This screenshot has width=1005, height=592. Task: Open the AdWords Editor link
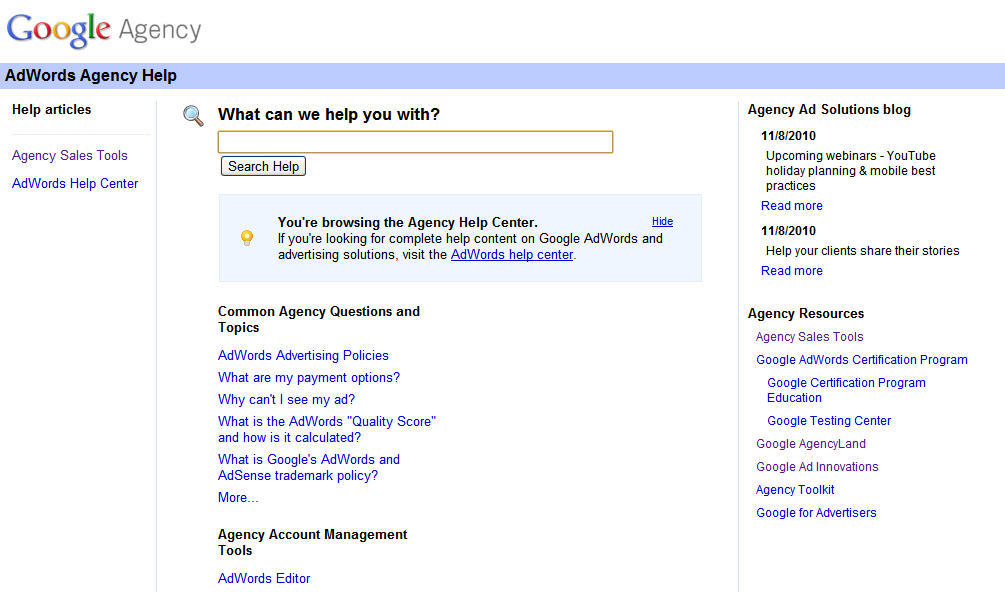point(264,579)
